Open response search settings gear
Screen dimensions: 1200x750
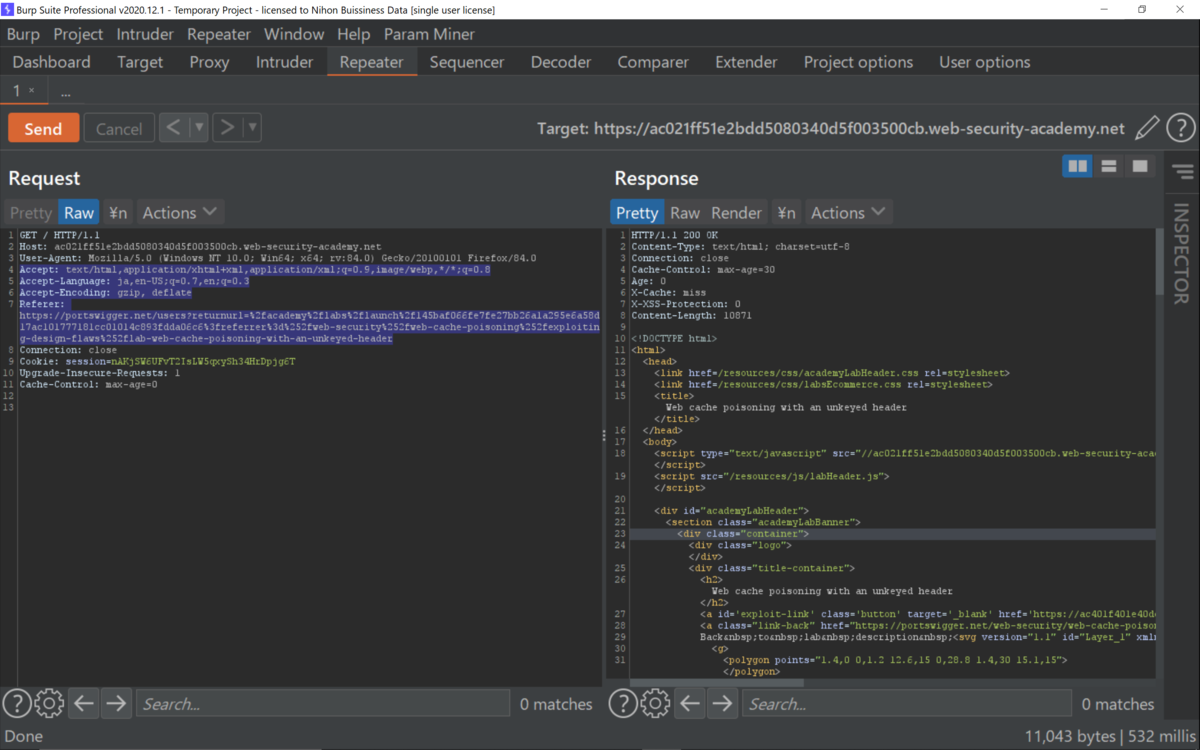(x=655, y=704)
